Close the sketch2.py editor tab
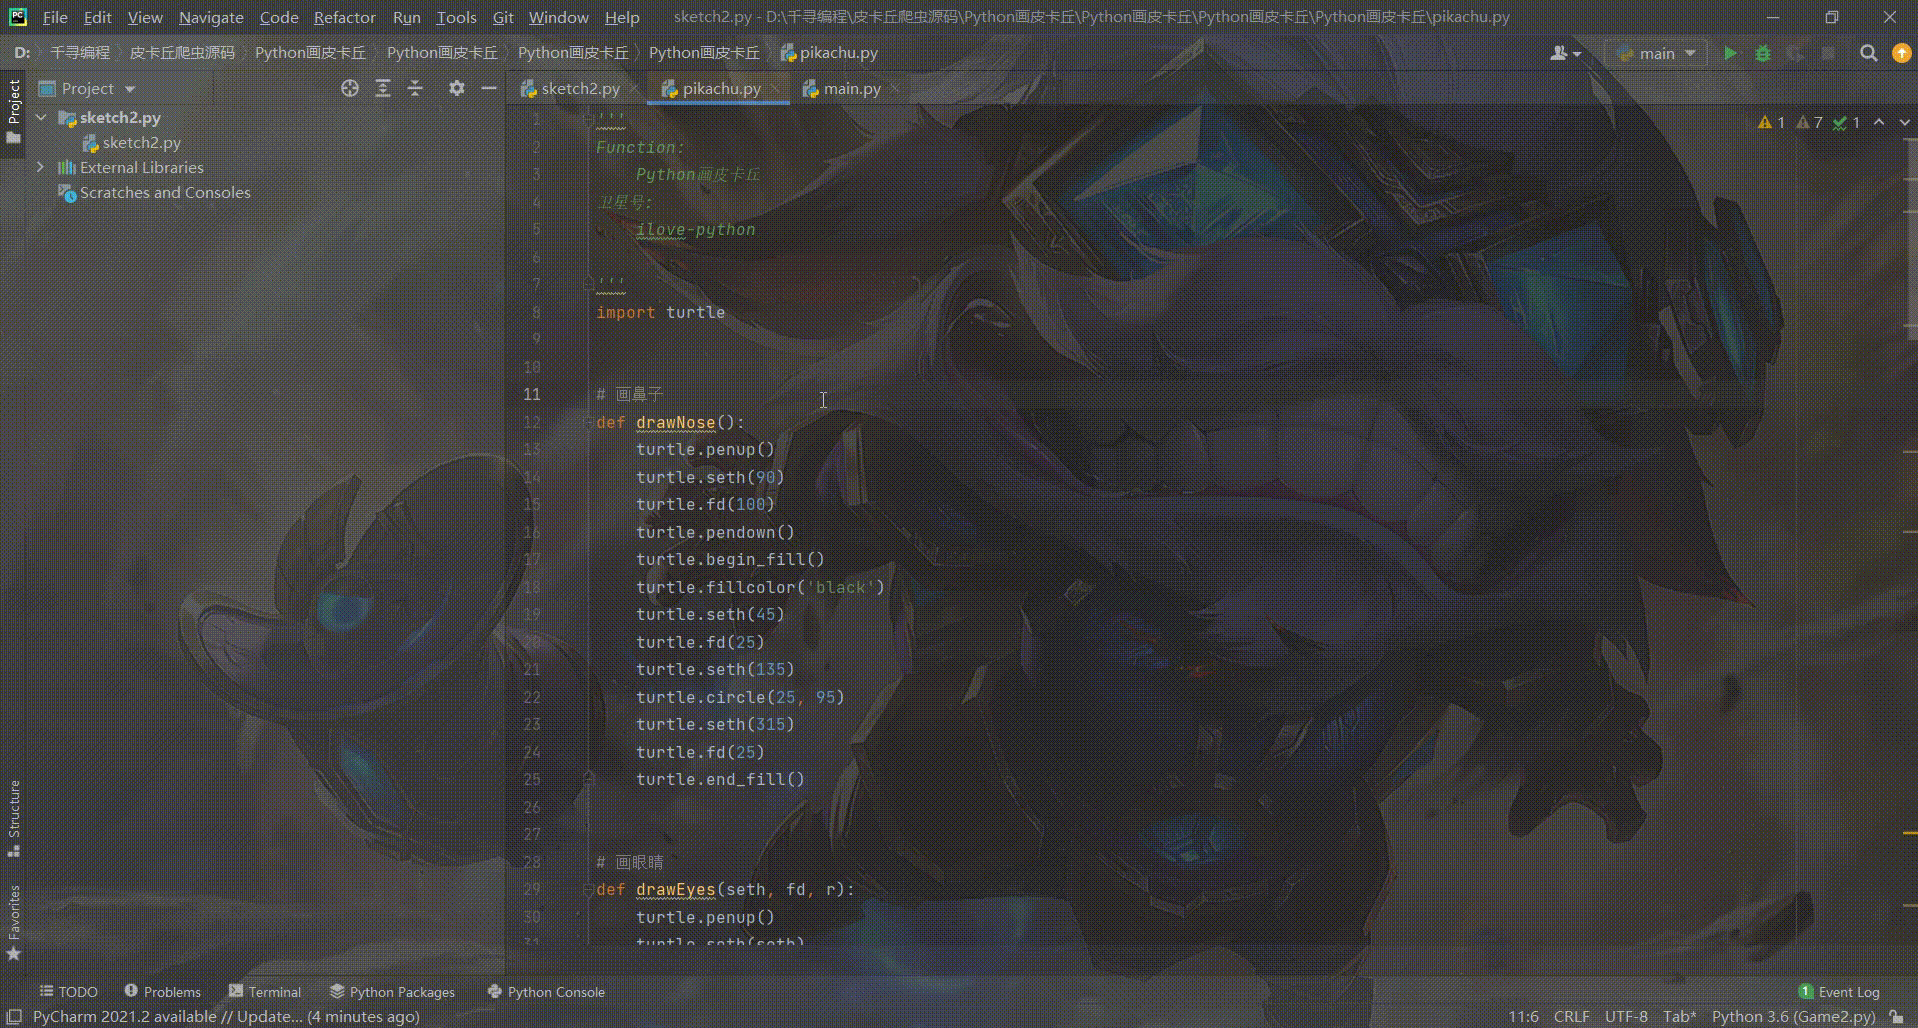The image size is (1918, 1028). click(634, 89)
